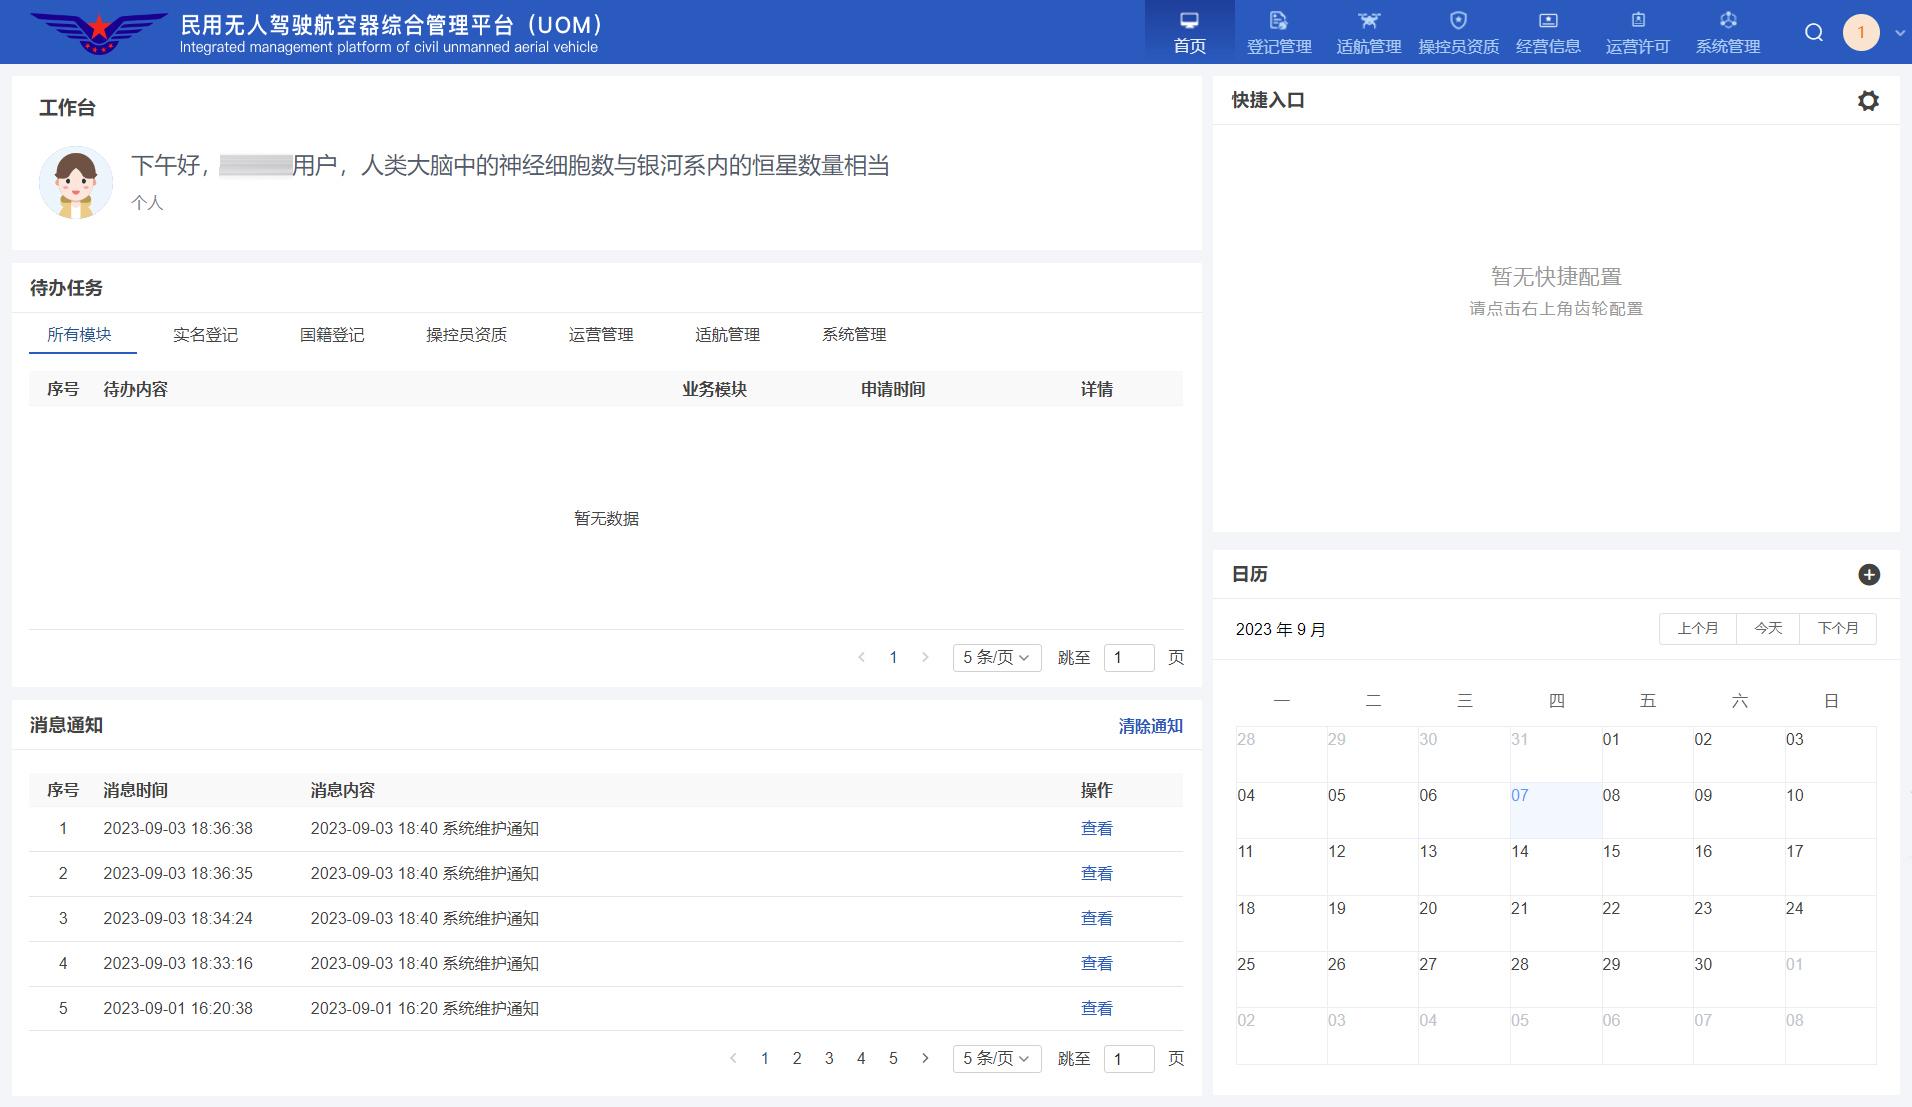Open page size dropdown in 消息通知
1912x1107 pixels.
click(996, 1059)
